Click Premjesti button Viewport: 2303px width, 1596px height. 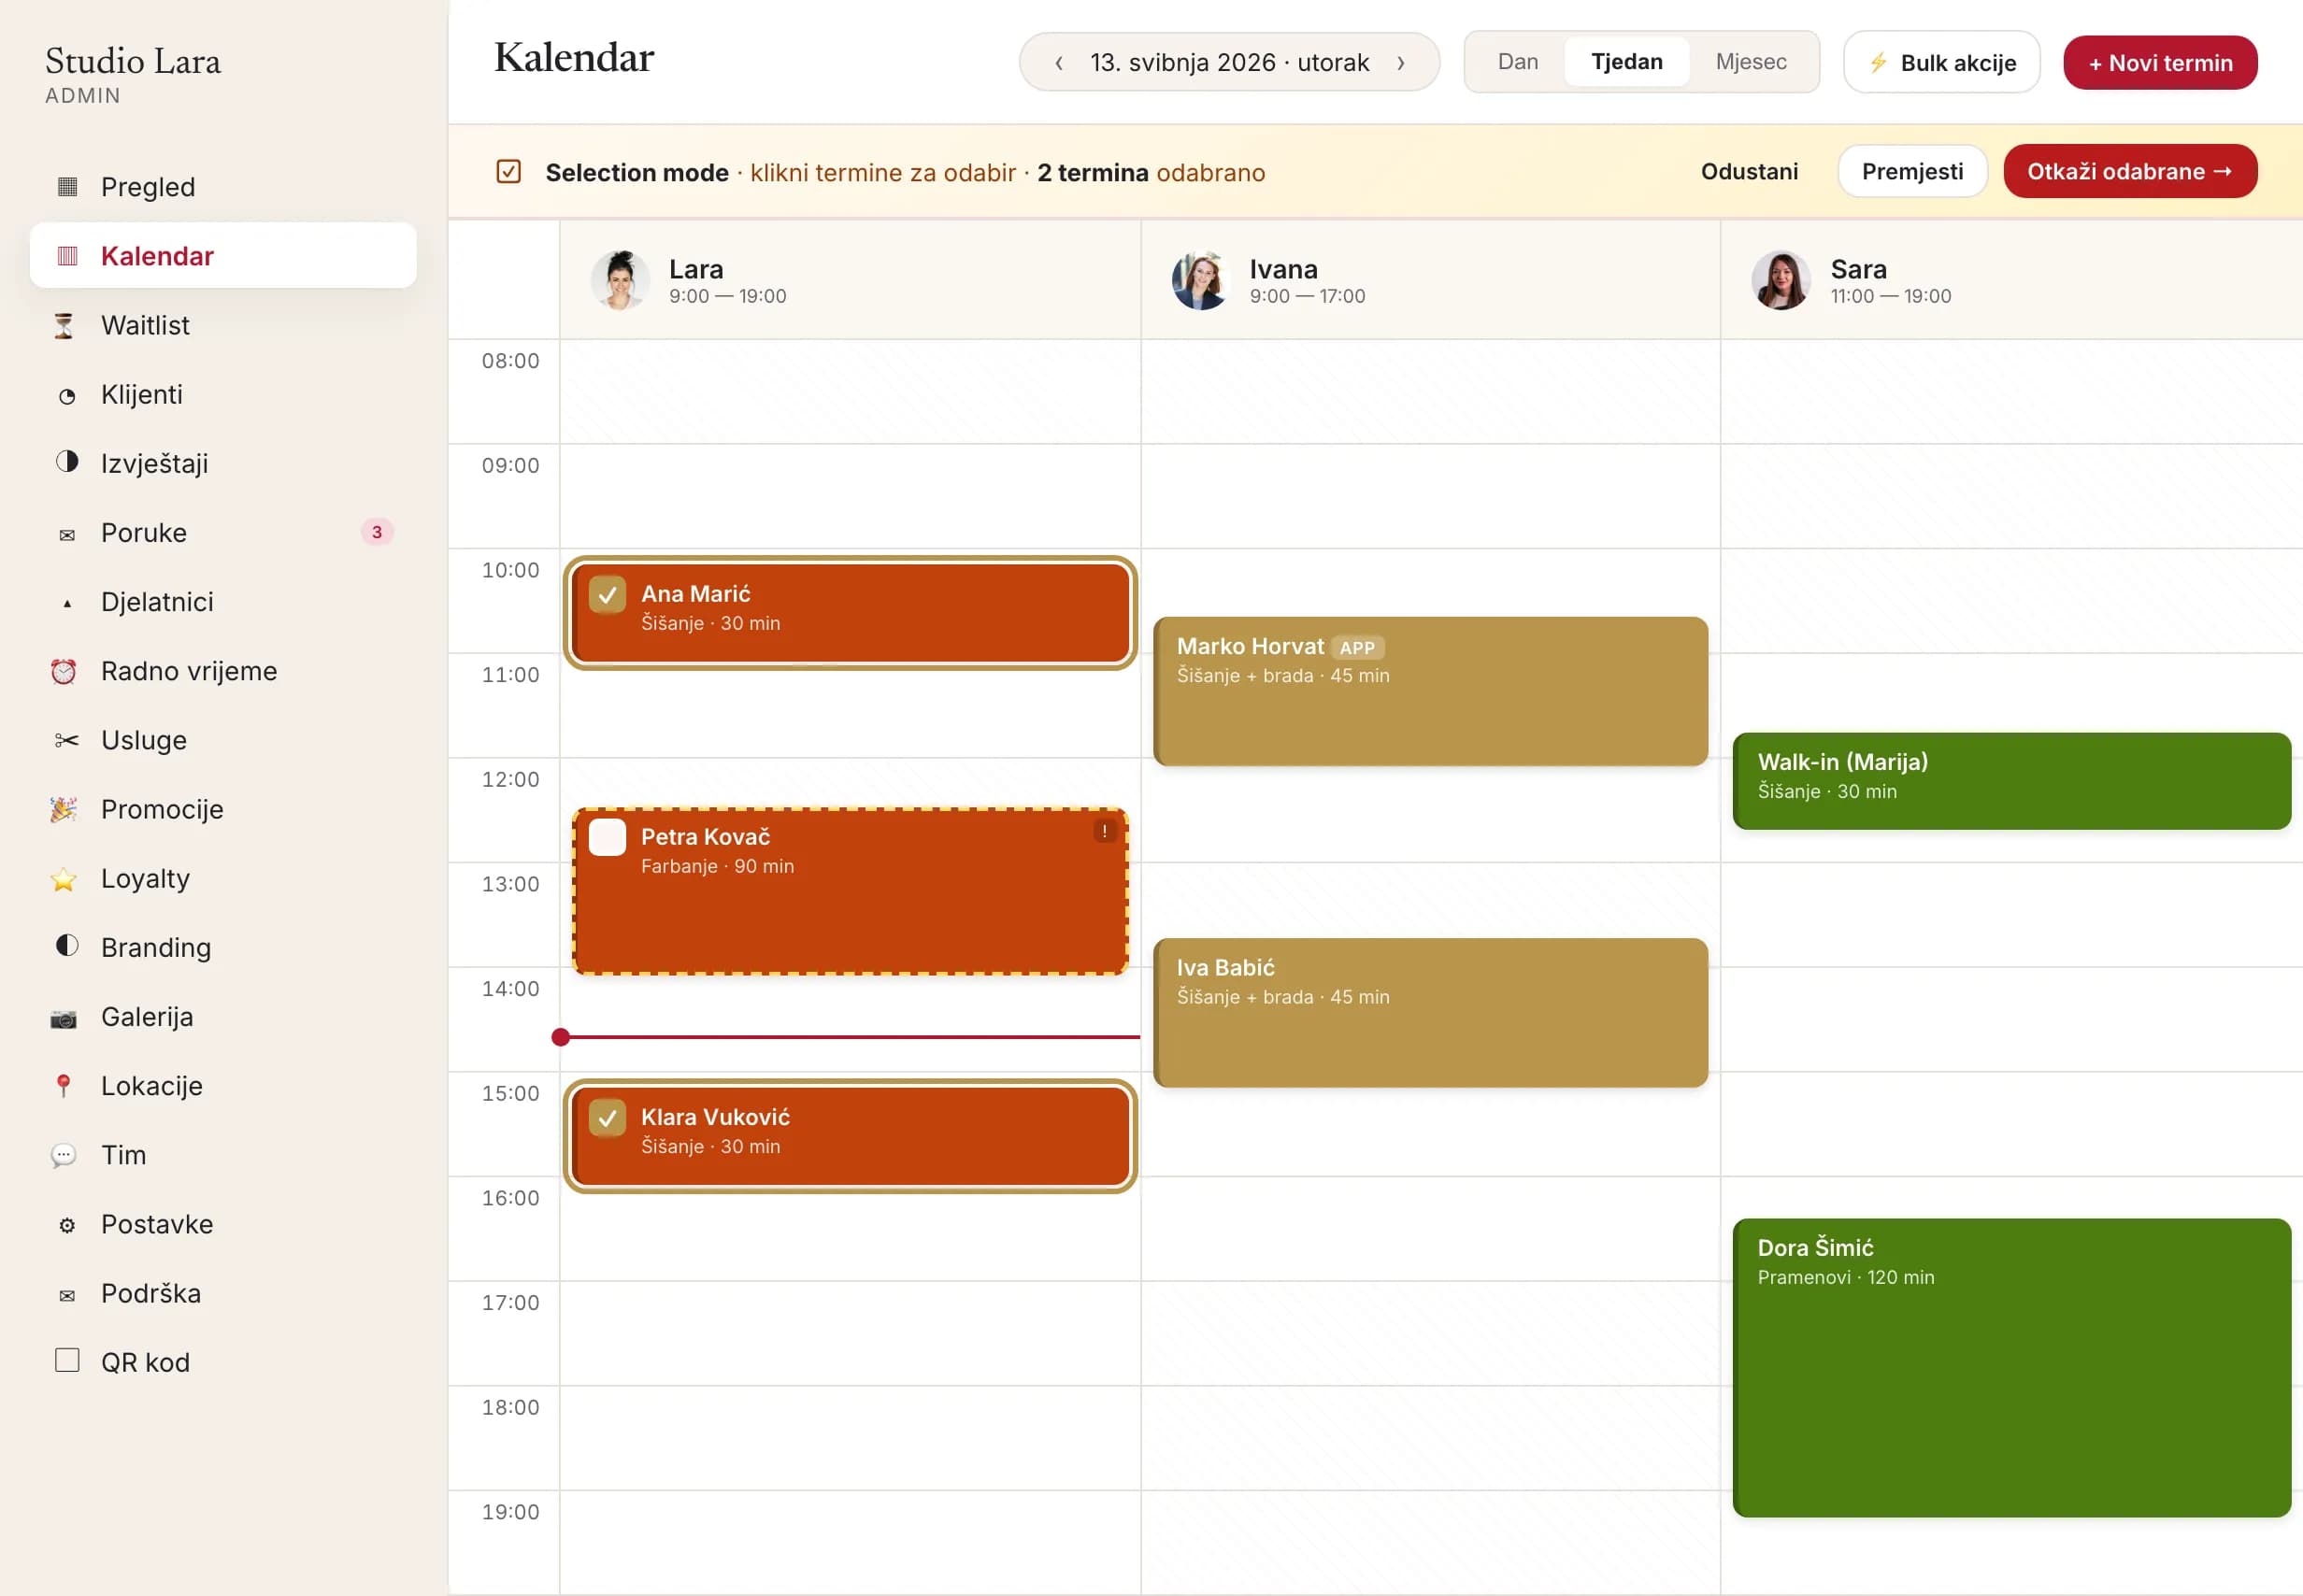[x=1912, y=171]
